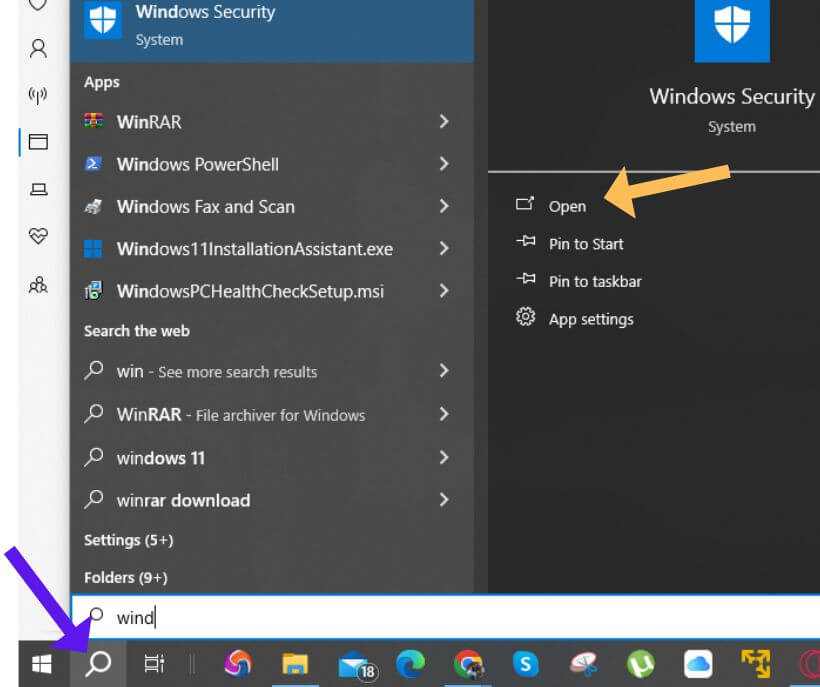Expand WindowsPCHealthCheckSetup.msi chevron
Image resolution: width=820 pixels, height=687 pixels.
pos(444,291)
